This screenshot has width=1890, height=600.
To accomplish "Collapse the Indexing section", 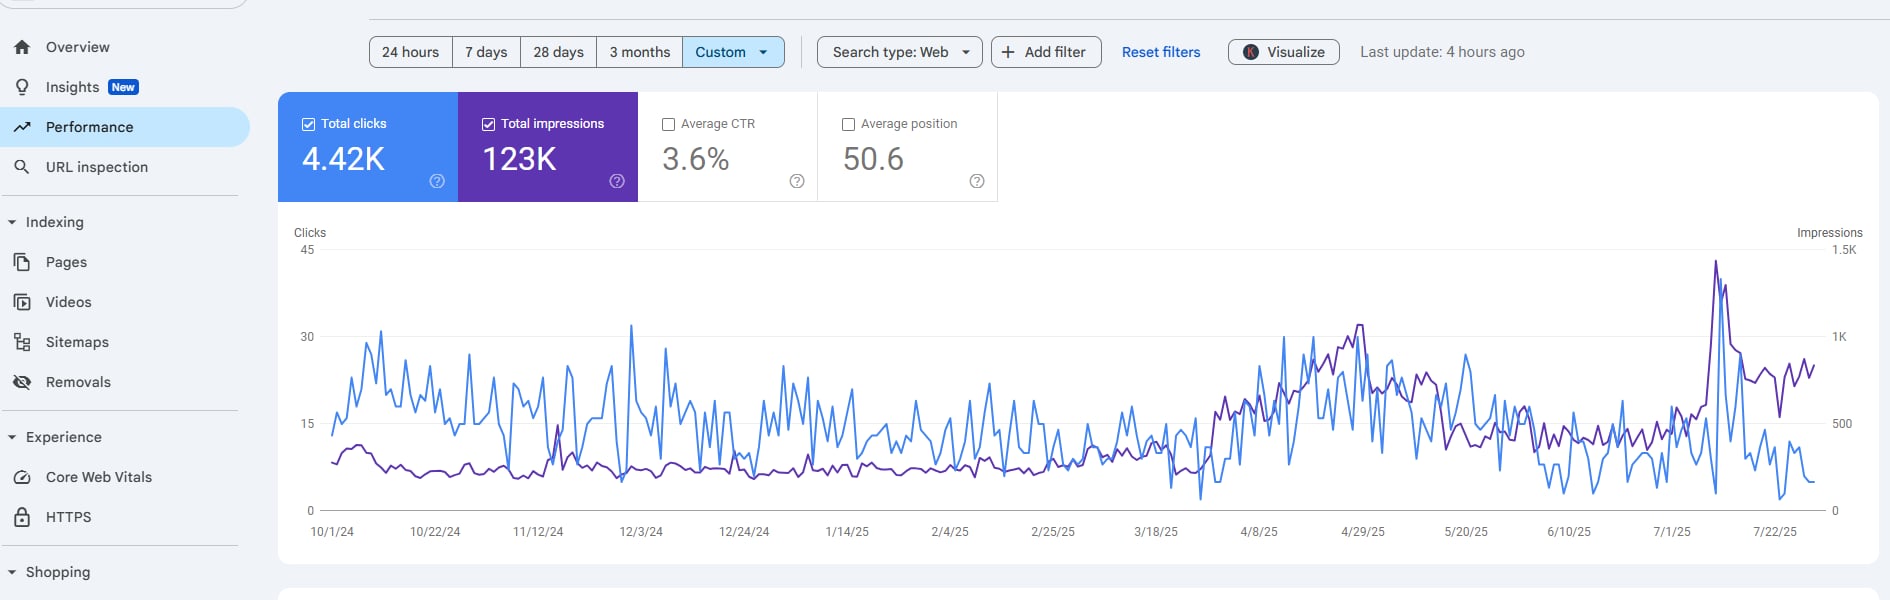I will pos(12,222).
